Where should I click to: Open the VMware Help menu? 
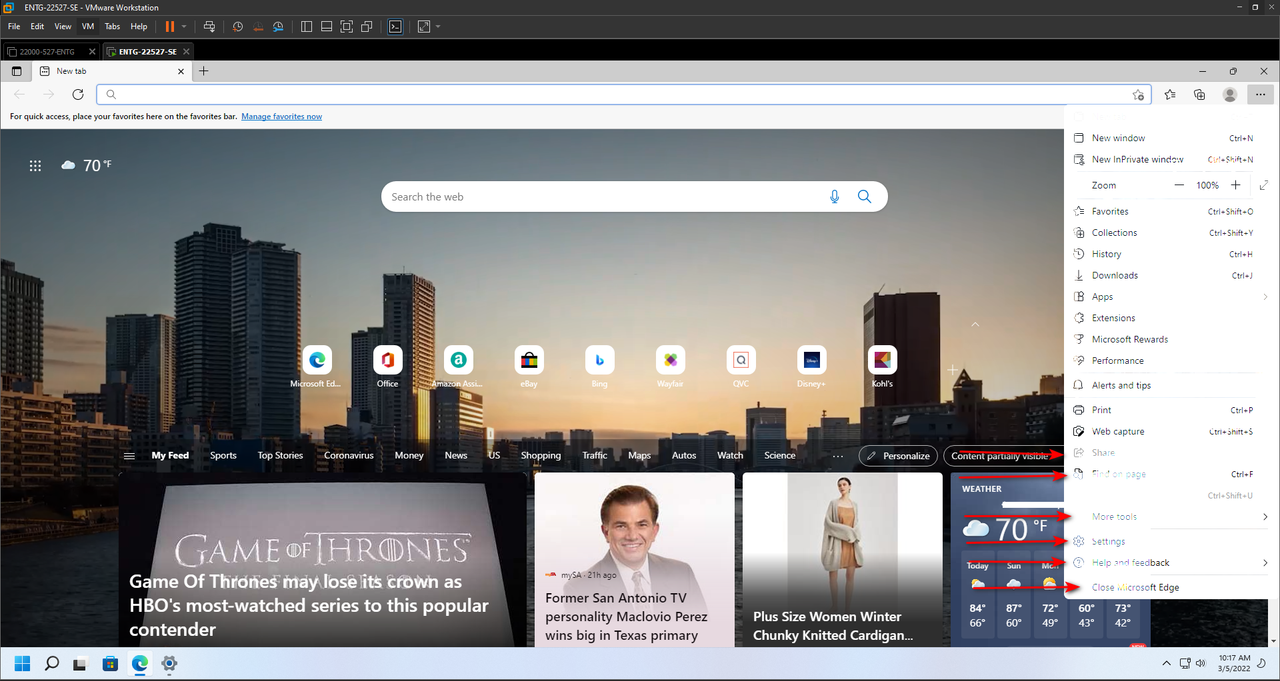pyautogui.click(x=139, y=26)
